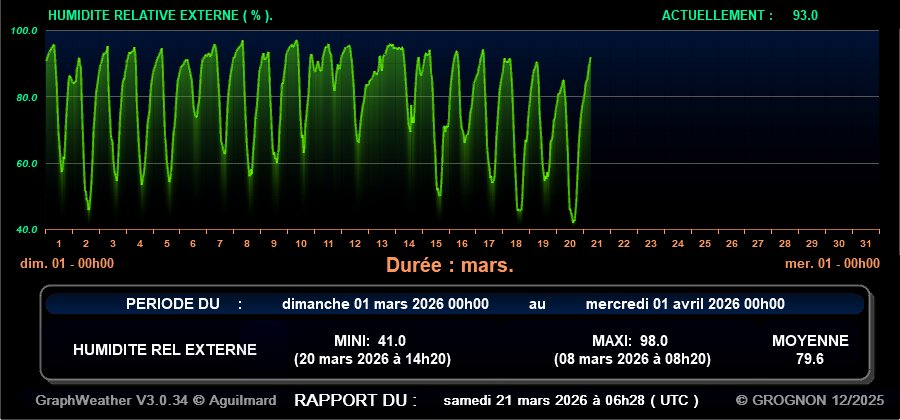Click the 60.0 y-axis label
This screenshot has width=900, height=420.
click(x=24, y=163)
